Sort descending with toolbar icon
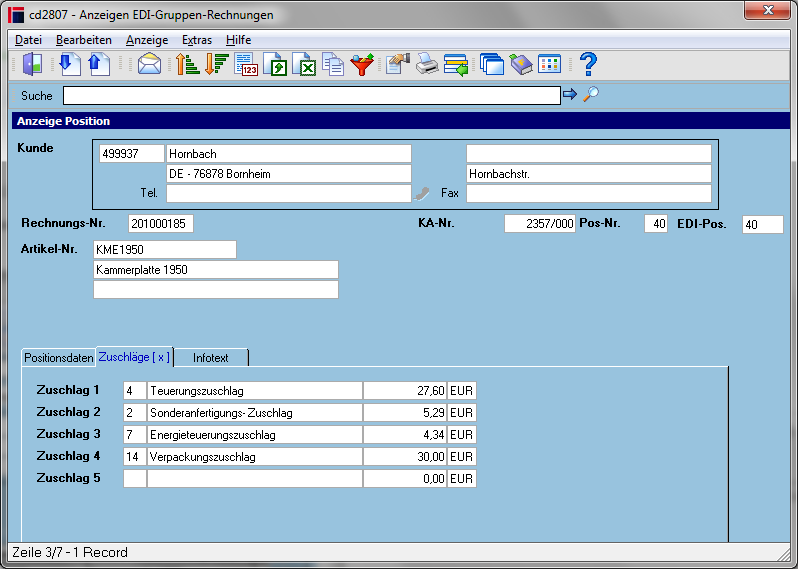This screenshot has width=798, height=569. [216, 64]
